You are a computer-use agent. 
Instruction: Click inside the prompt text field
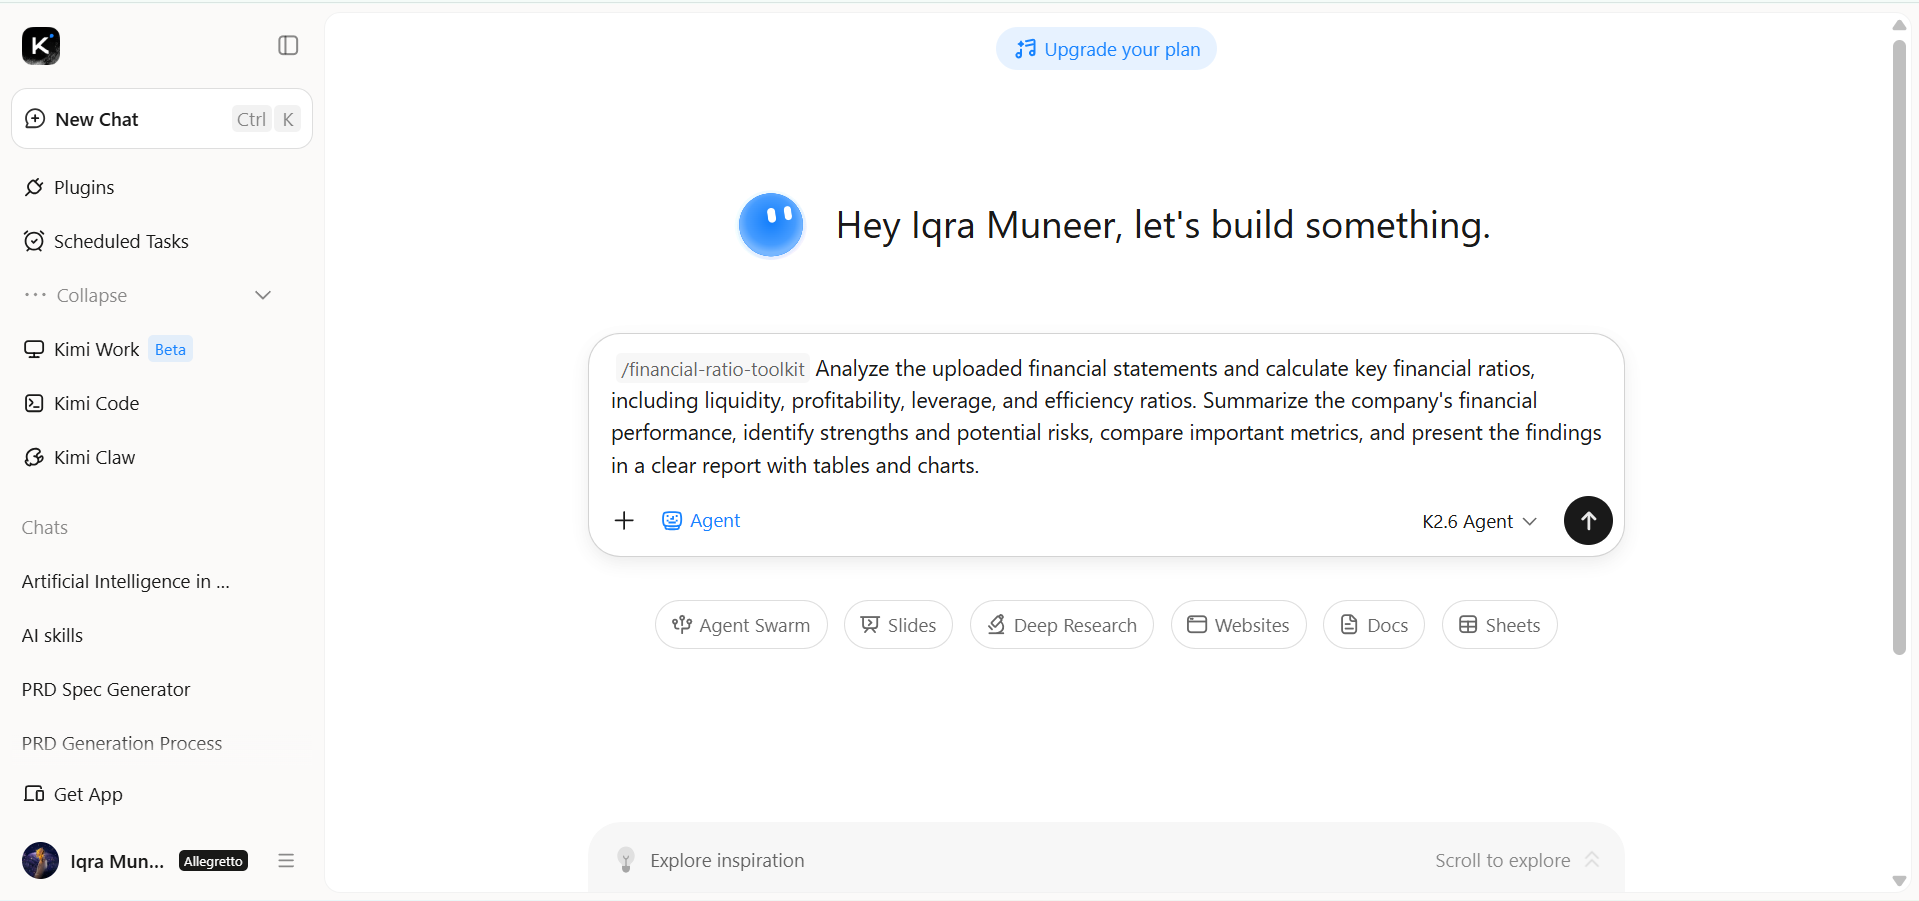[x=1106, y=417]
